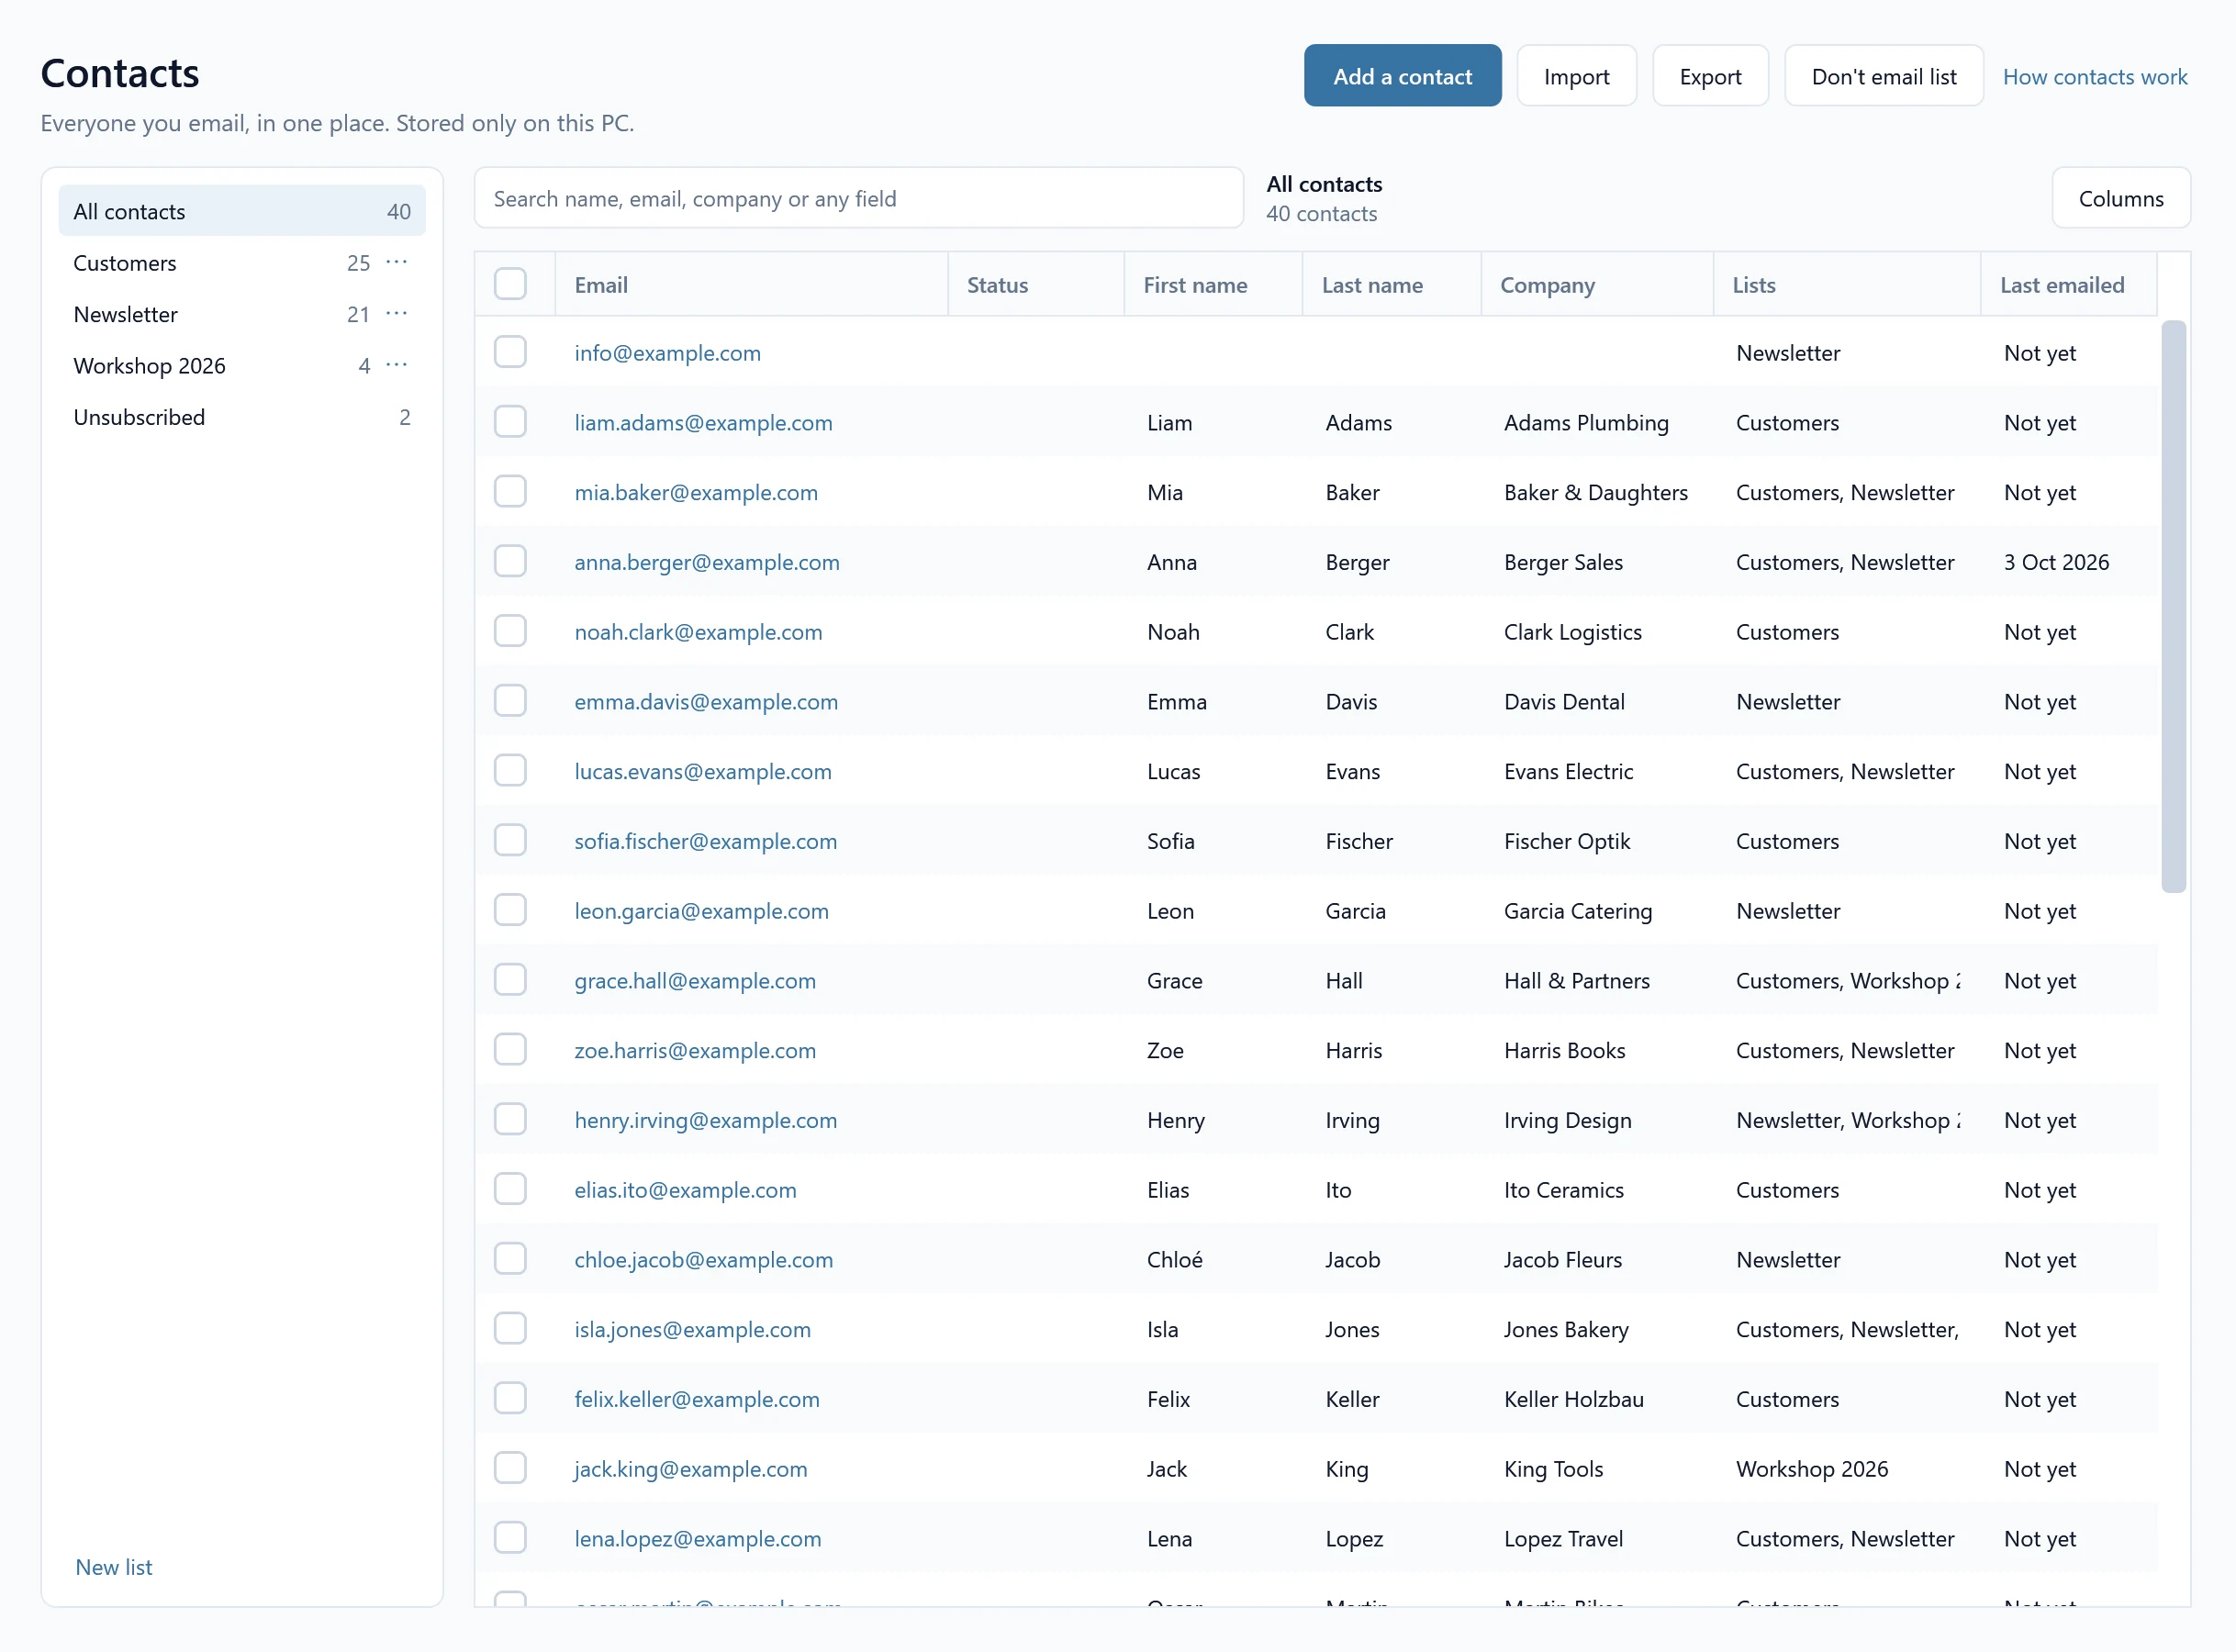Open the Columns chooser

pos(2120,198)
